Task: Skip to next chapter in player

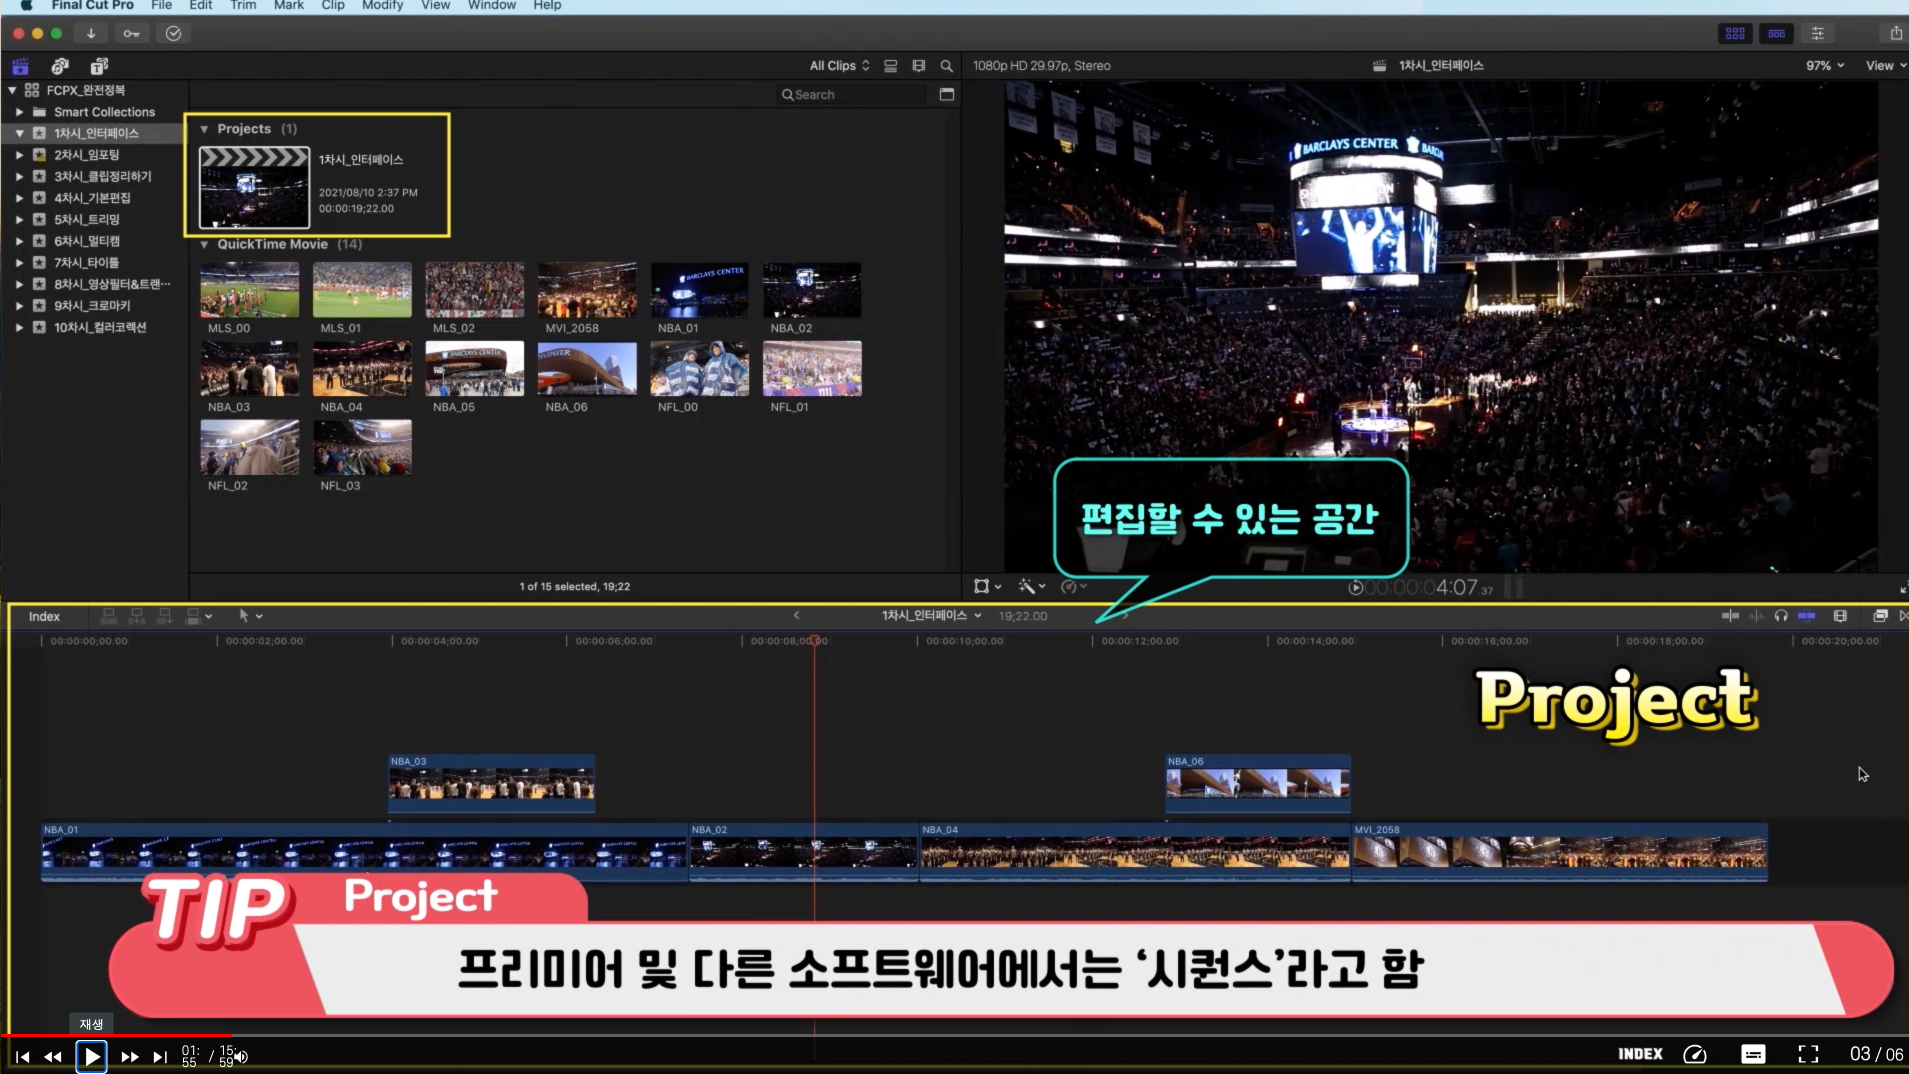Action: tap(160, 1056)
